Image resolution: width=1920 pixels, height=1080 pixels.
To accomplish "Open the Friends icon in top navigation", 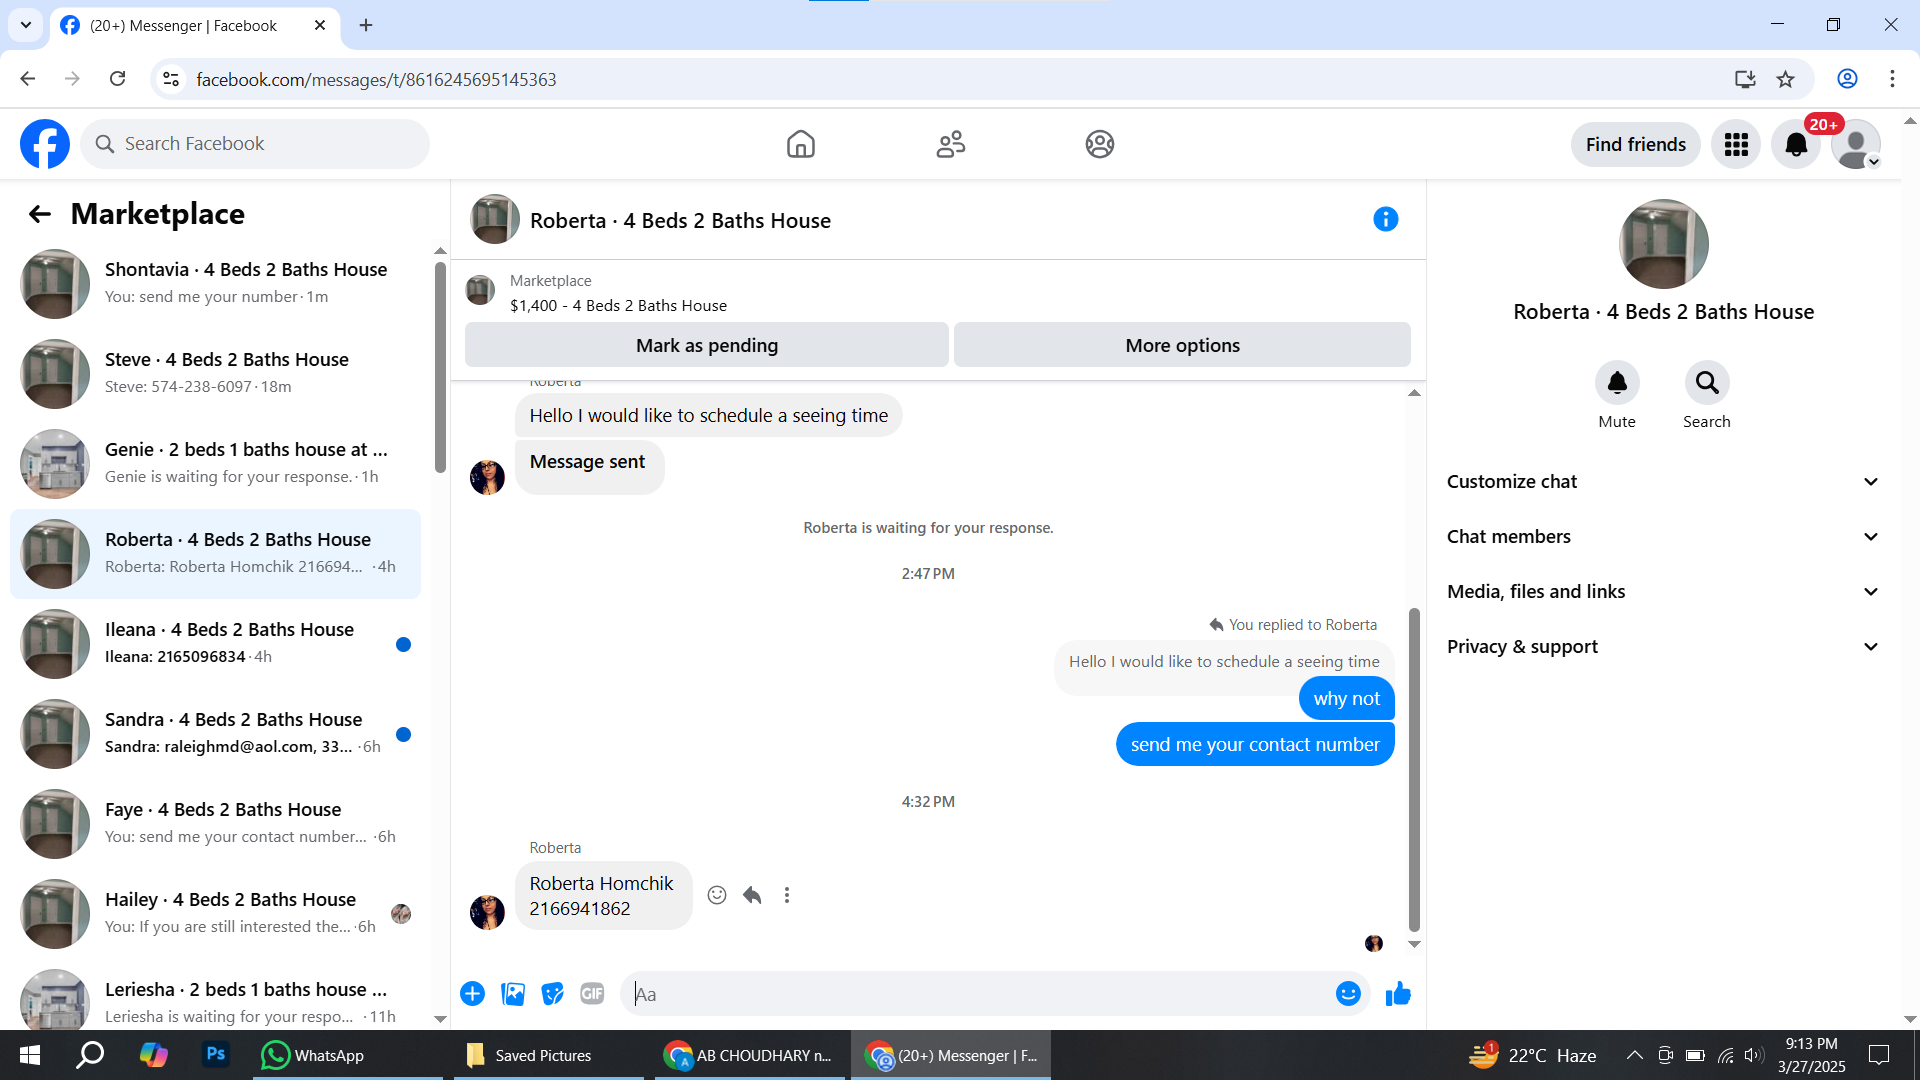I will [951, 144].
